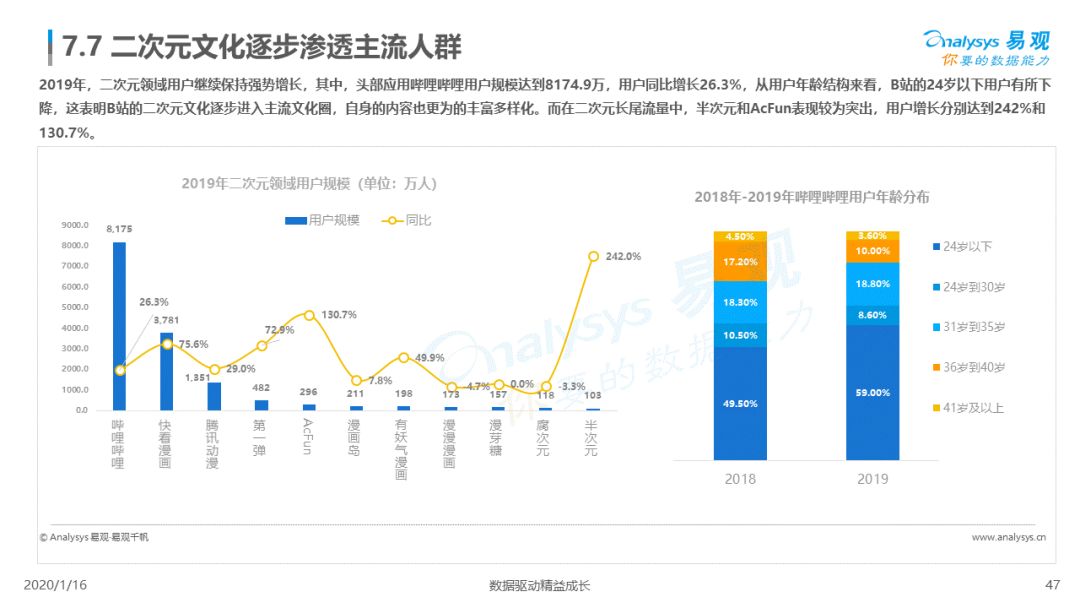Click the 130.7% line data point
Image resolution: width=1080 pixels, height=608 pixels.
pos(309,315)
